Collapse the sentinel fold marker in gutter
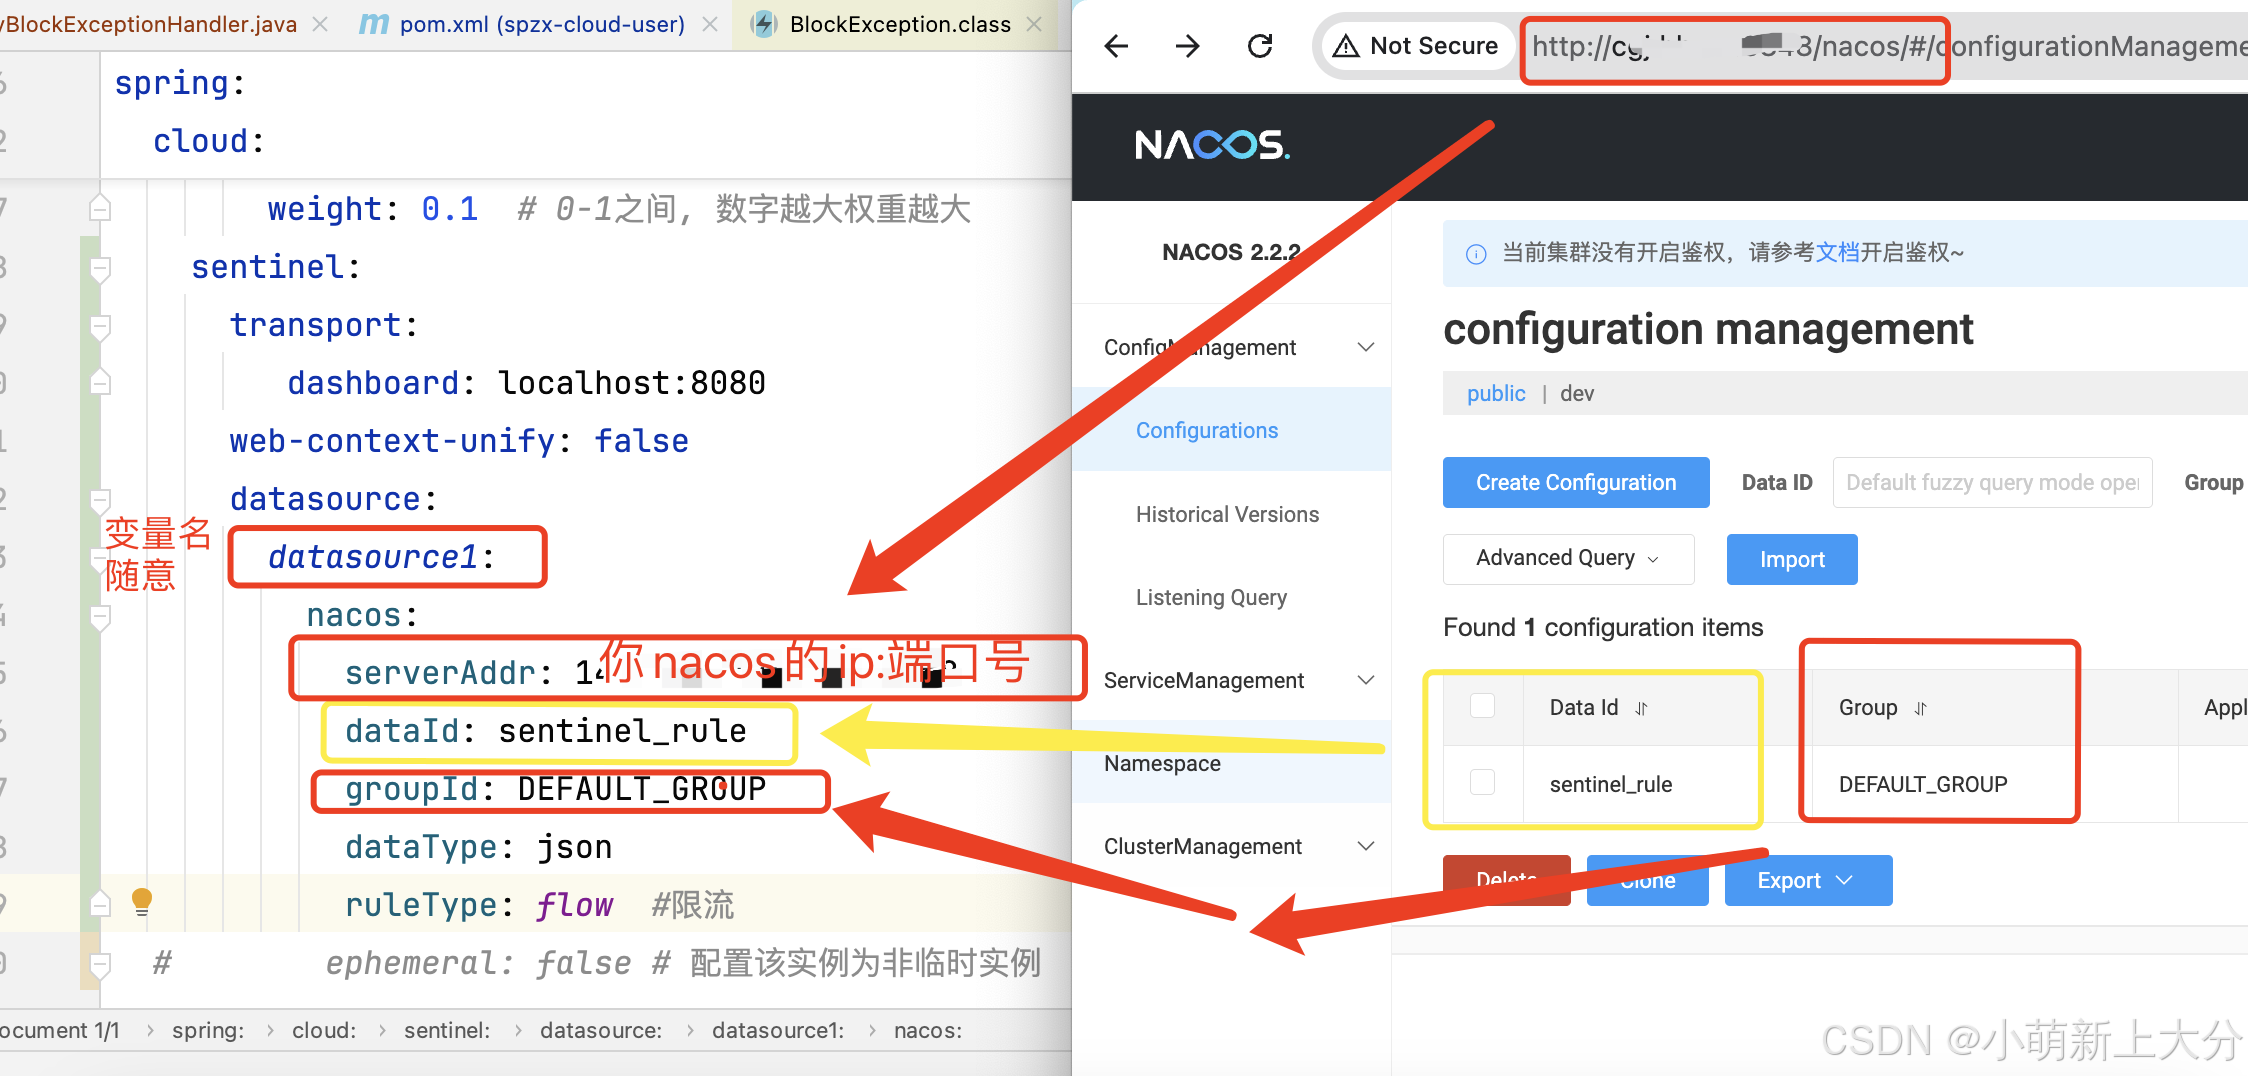 (100, 268)
